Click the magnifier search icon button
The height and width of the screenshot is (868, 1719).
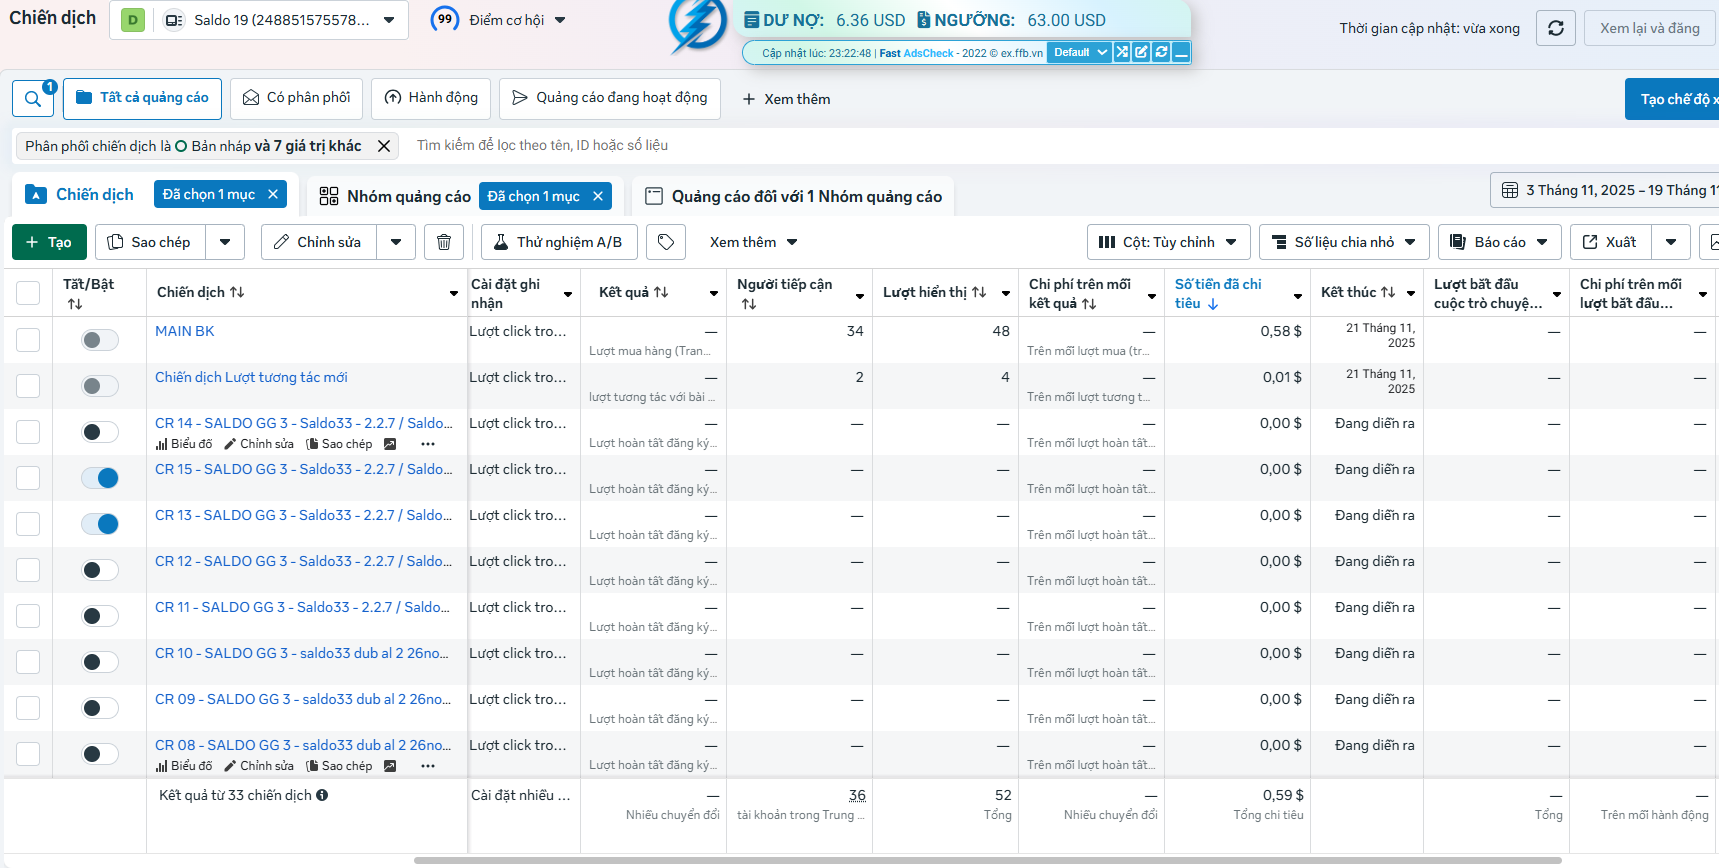pyautogui.click(x=33, y=98)
